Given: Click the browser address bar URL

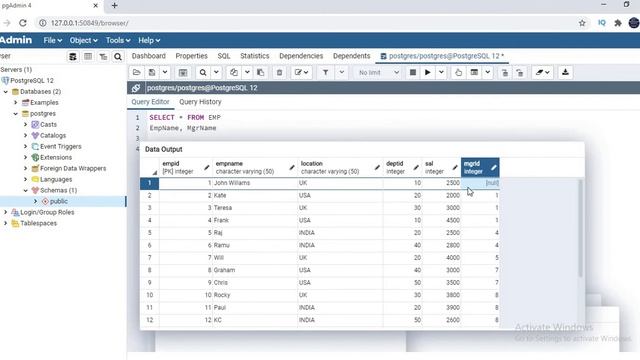Looking at the screenshot, I should pyautogui.click(x=89, y=23).
